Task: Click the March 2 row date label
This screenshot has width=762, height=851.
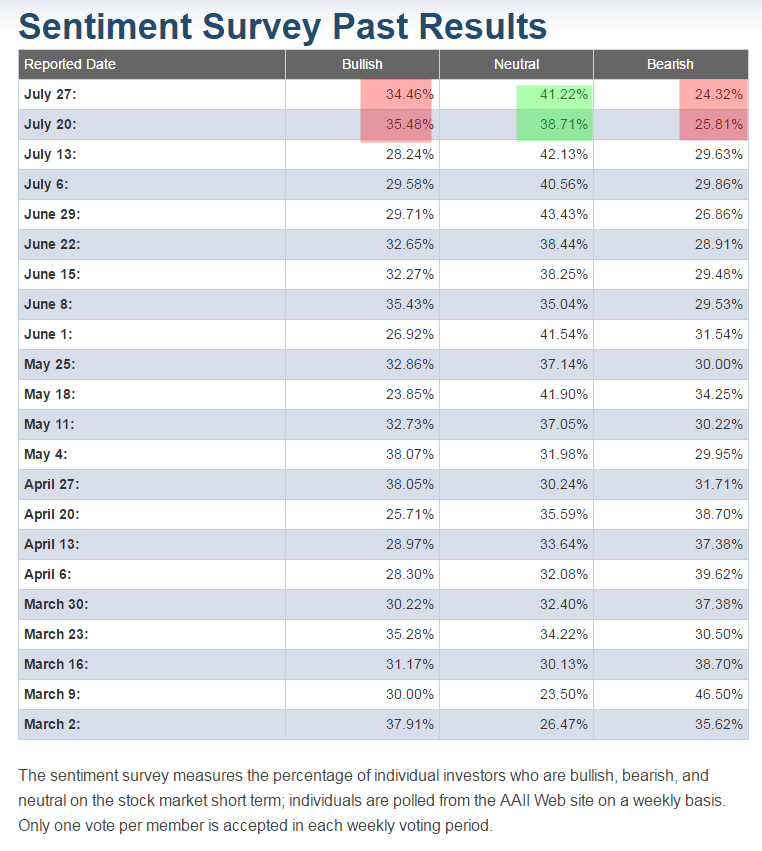Action: click(x=52, y=725)
